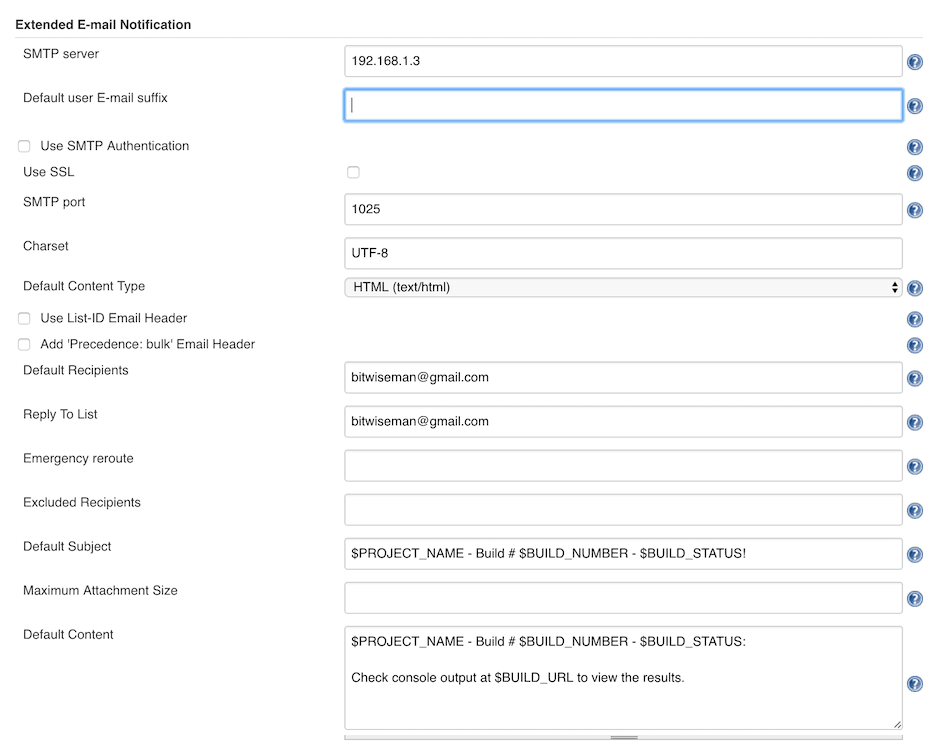This screenshot has width=936, height=747.
Task: Open help for Charset field
Action: click(x=914, y=253)
